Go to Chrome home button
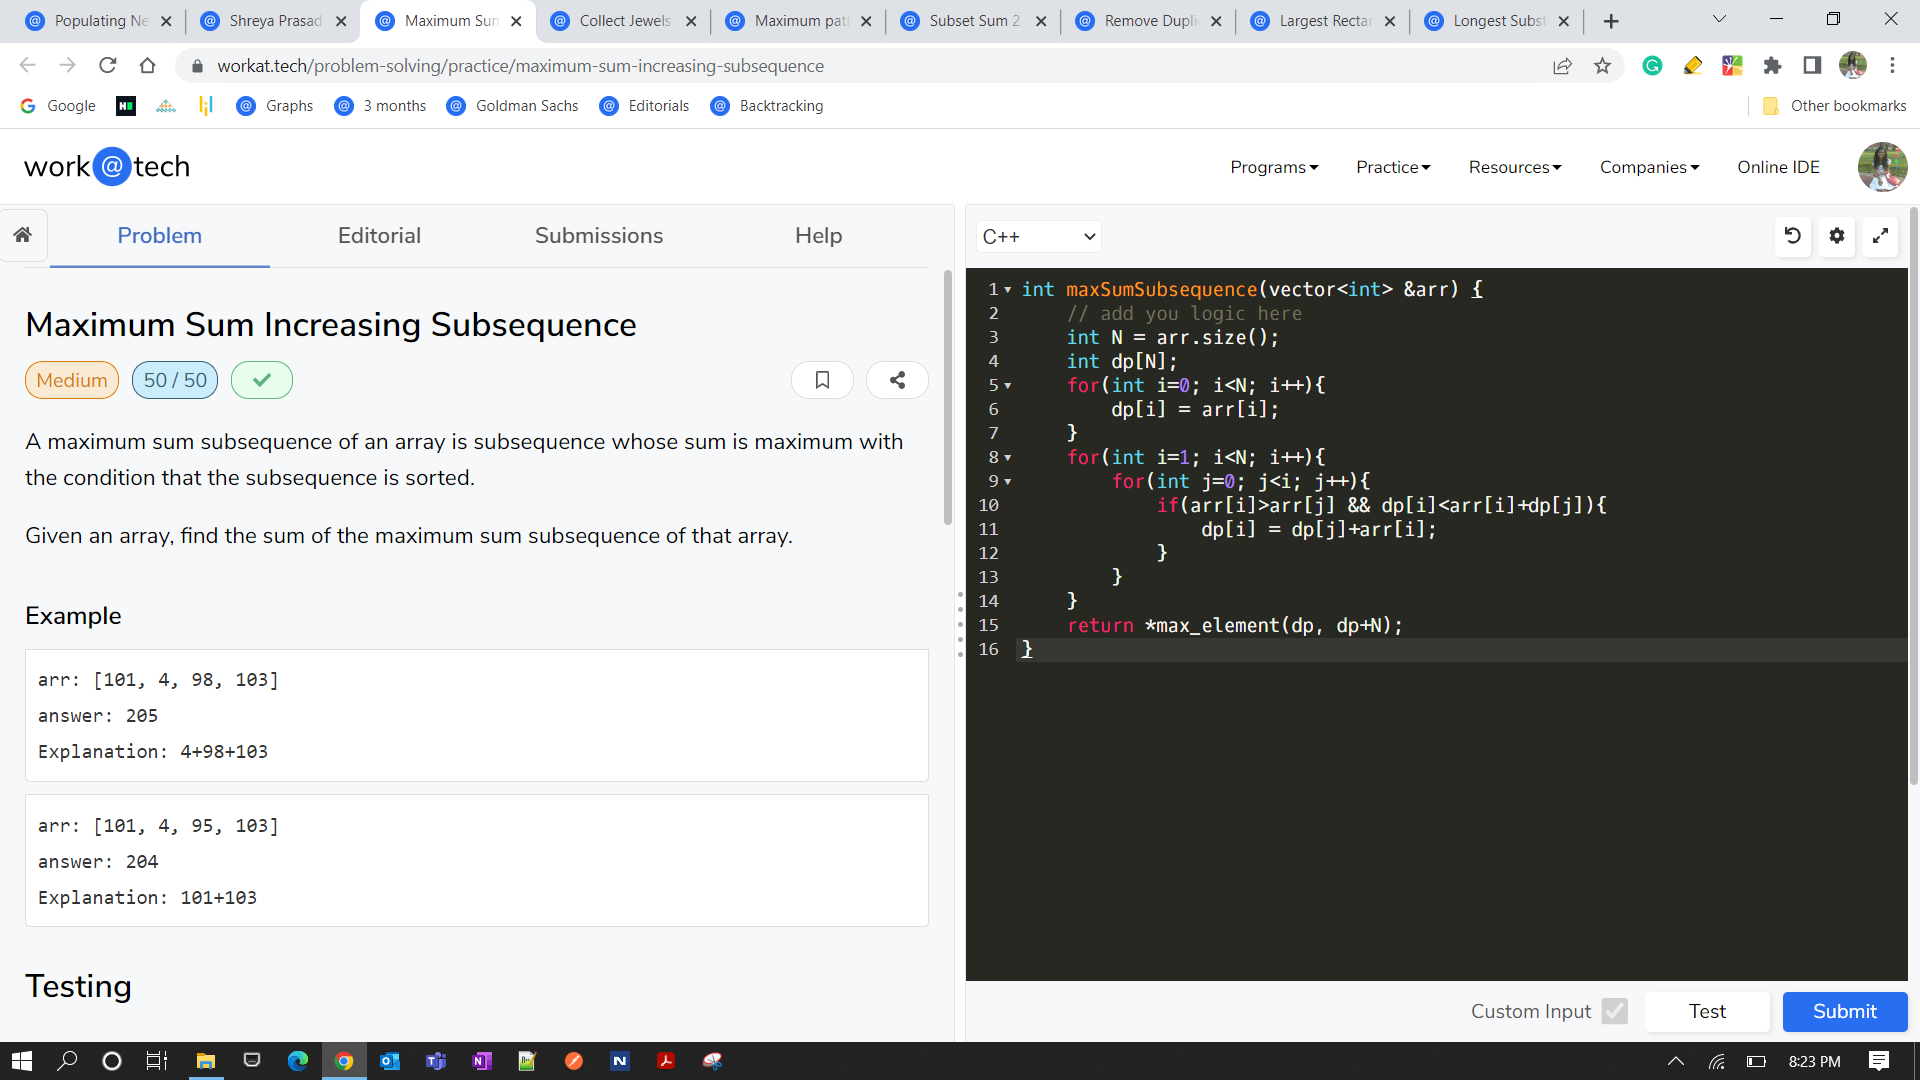Image resolution: width=1920 pixels, height=1080 pixels. click(148, 66)
